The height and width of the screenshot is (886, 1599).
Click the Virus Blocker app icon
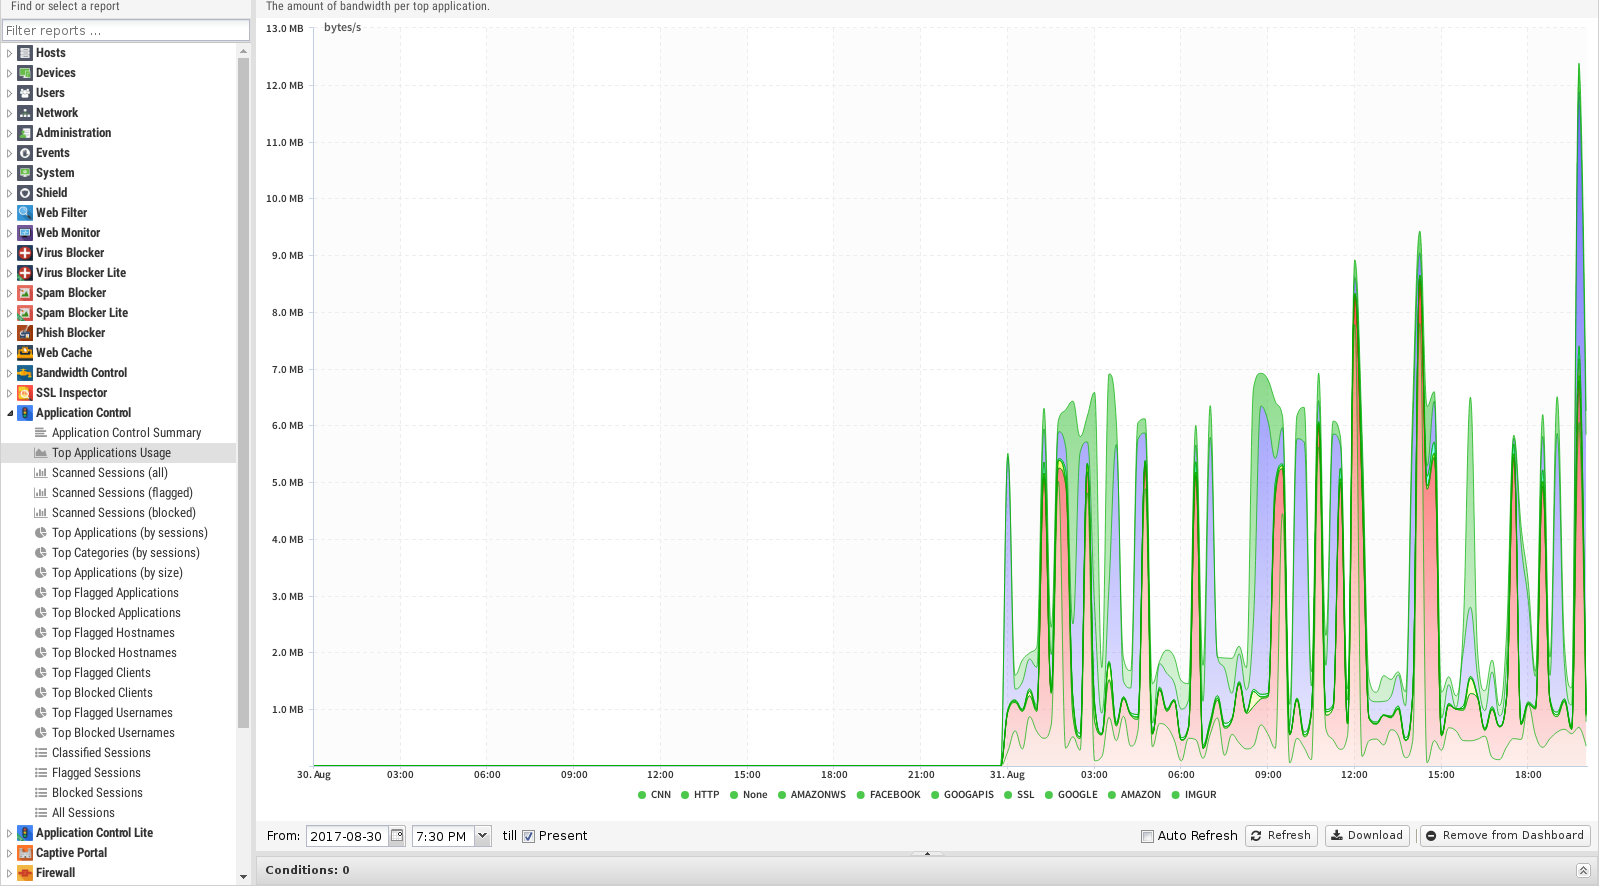(x=25, y=253)
